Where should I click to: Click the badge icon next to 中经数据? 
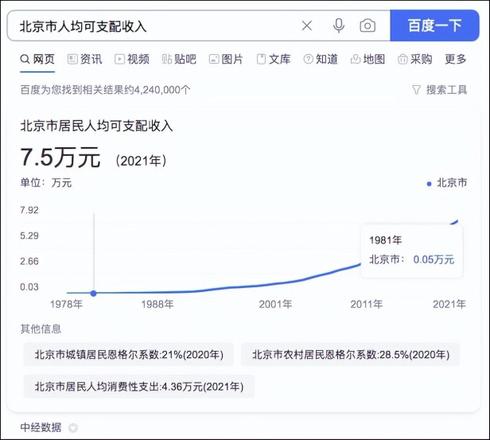(x=73, y=428)
